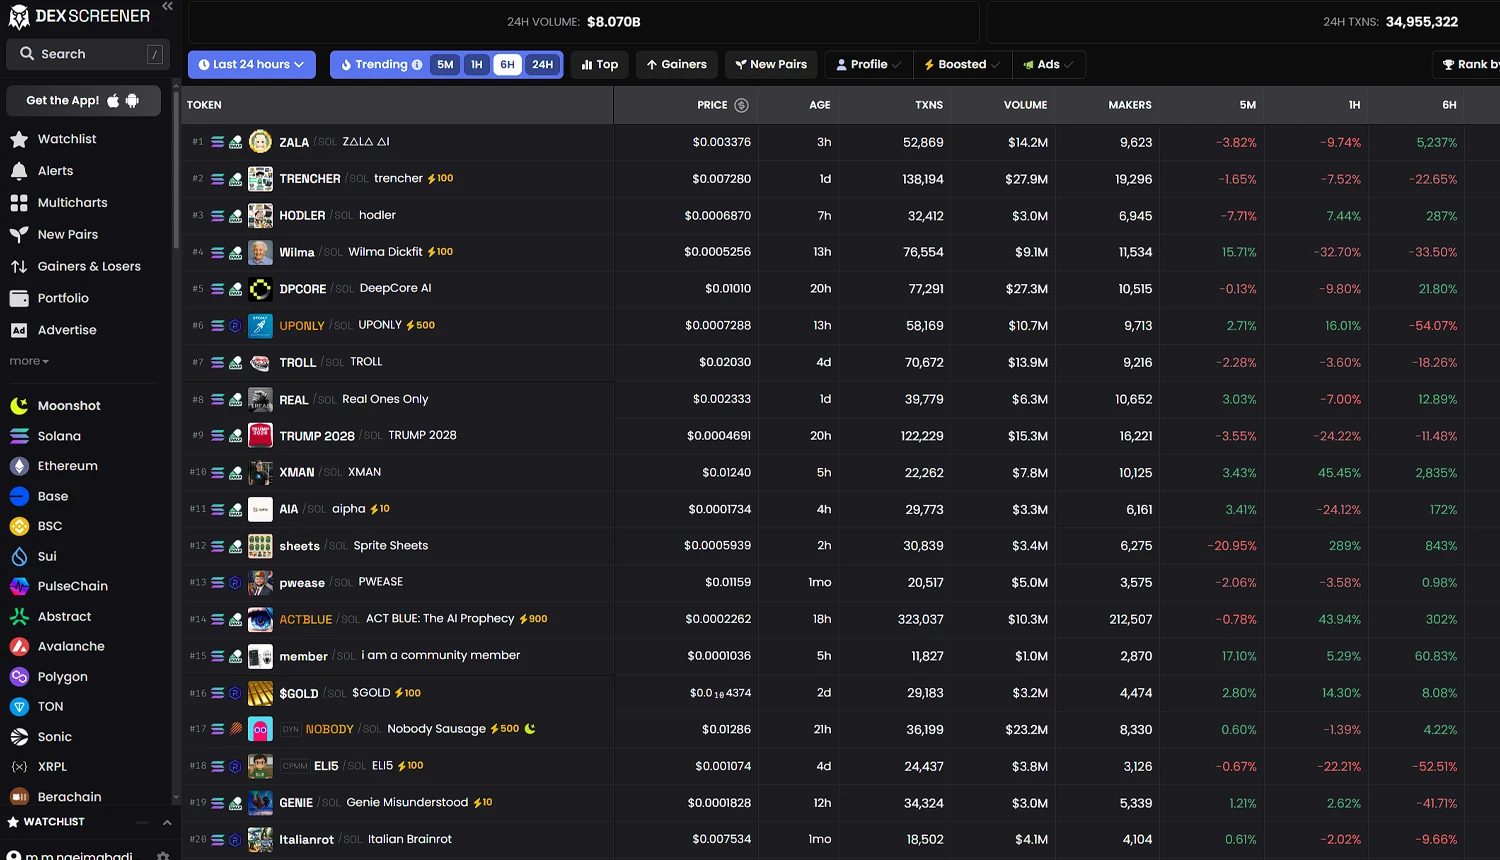Open the Watchlist star icon in the sidebar

click(19, 139)
